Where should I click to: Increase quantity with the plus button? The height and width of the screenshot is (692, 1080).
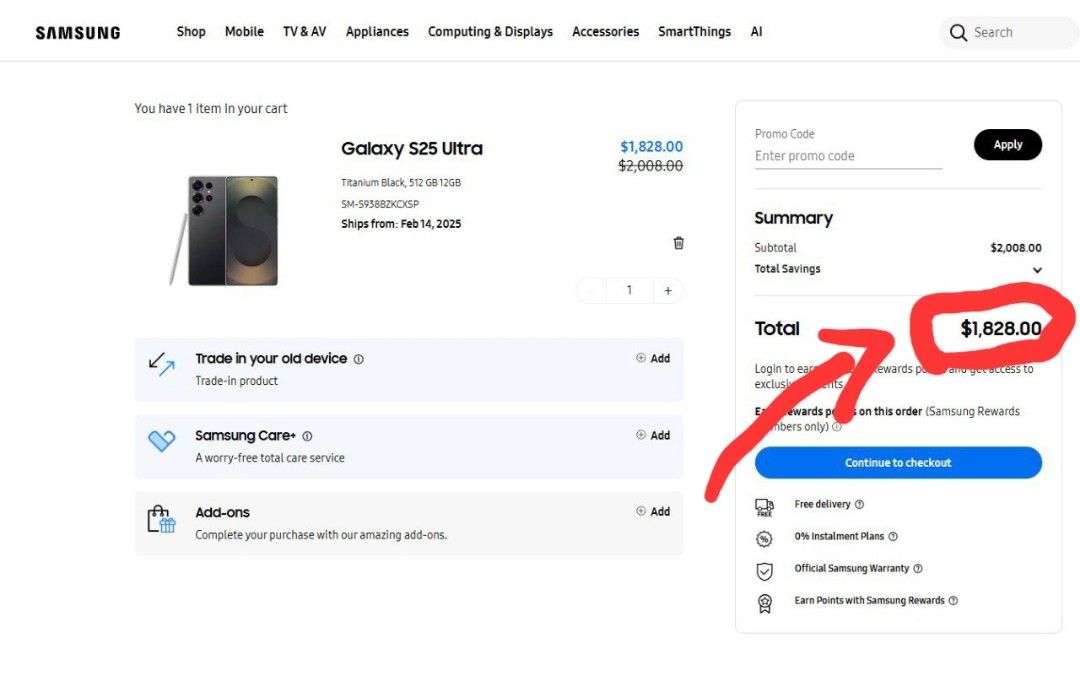[667, 291]
